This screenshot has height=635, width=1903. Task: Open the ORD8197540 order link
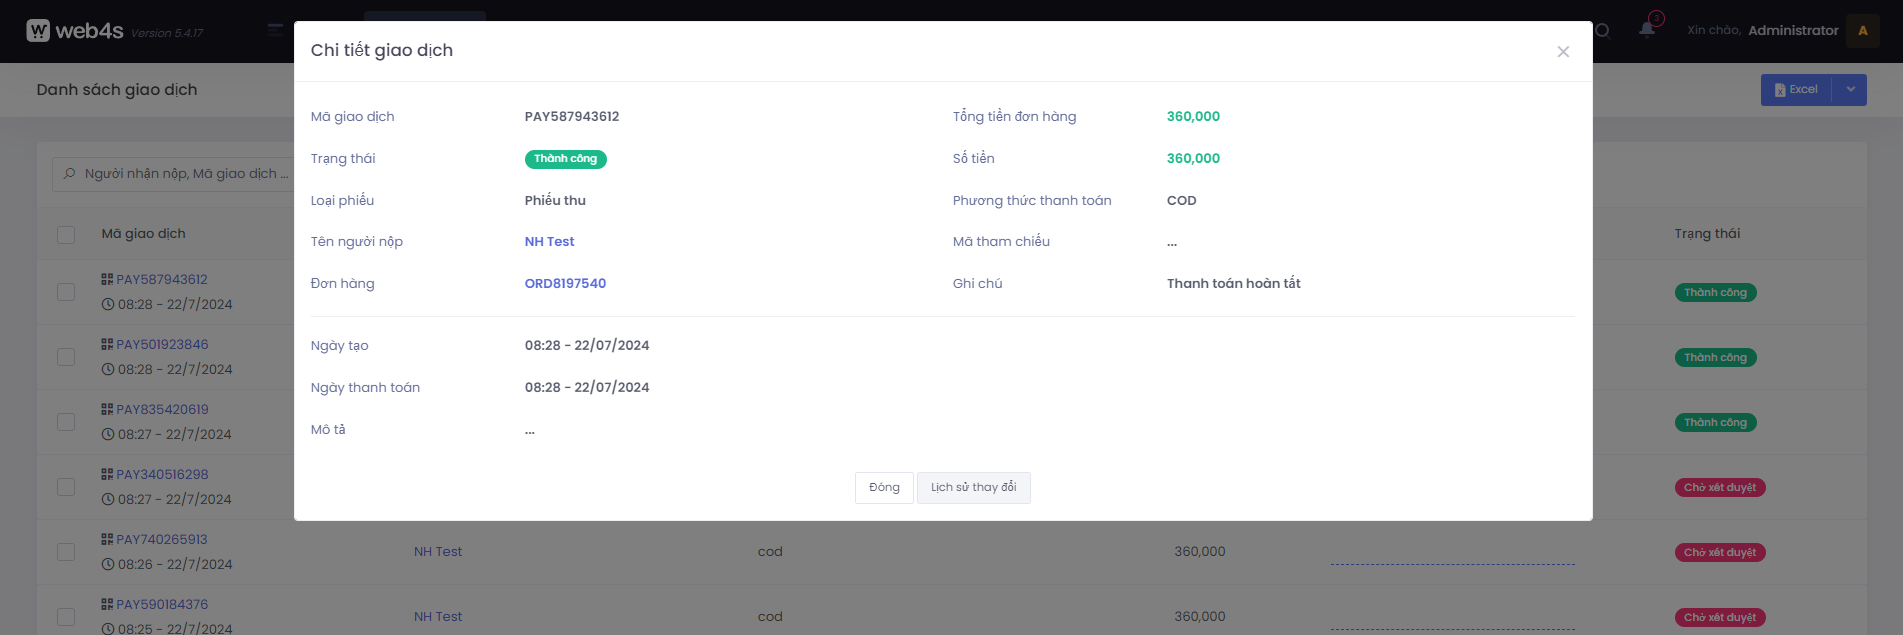[x=565, y=284]
